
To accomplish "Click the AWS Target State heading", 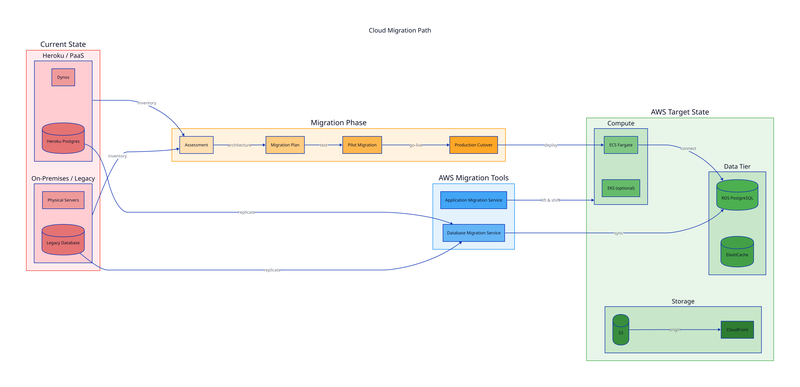I will [x=680, y=112].
